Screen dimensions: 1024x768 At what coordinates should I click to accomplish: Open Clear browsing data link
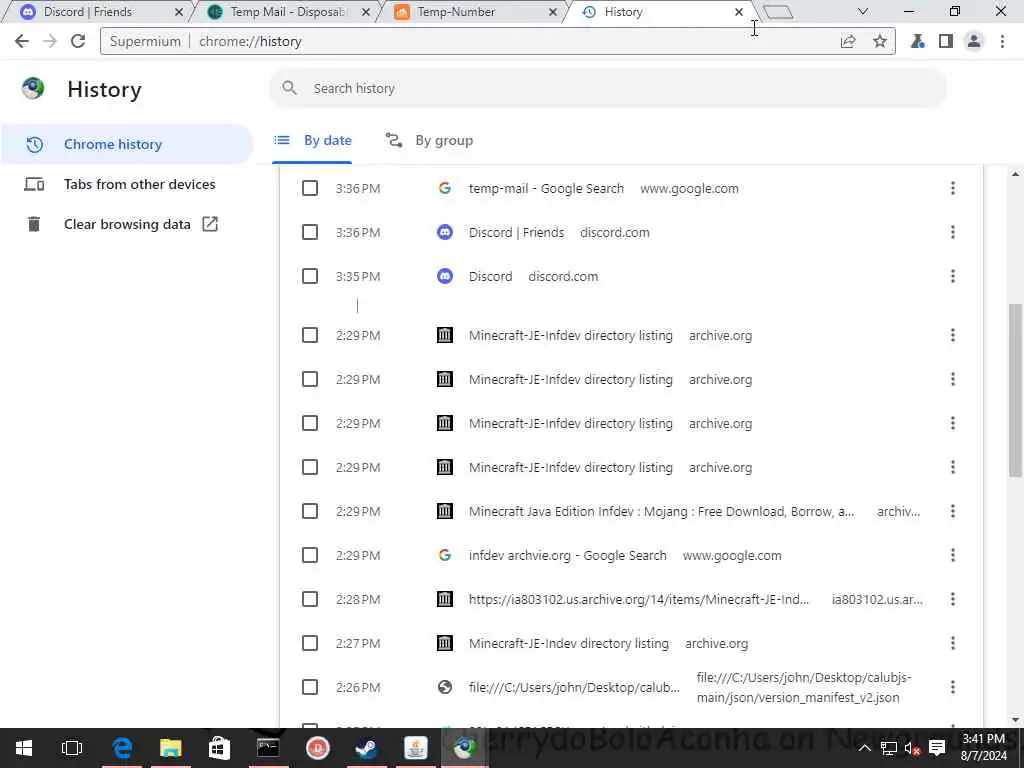coord(127,224)
